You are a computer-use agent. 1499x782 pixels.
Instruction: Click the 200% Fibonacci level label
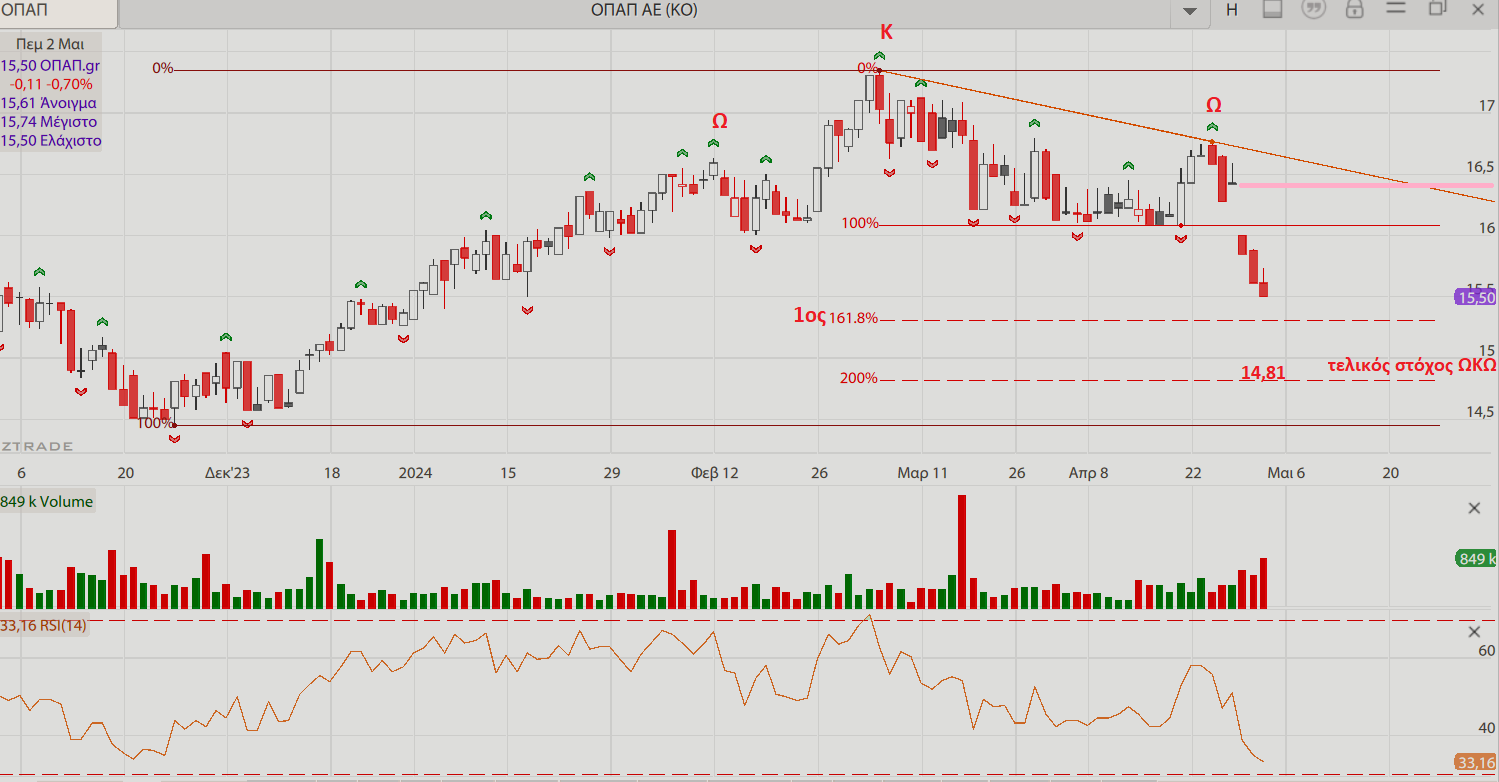859,378
